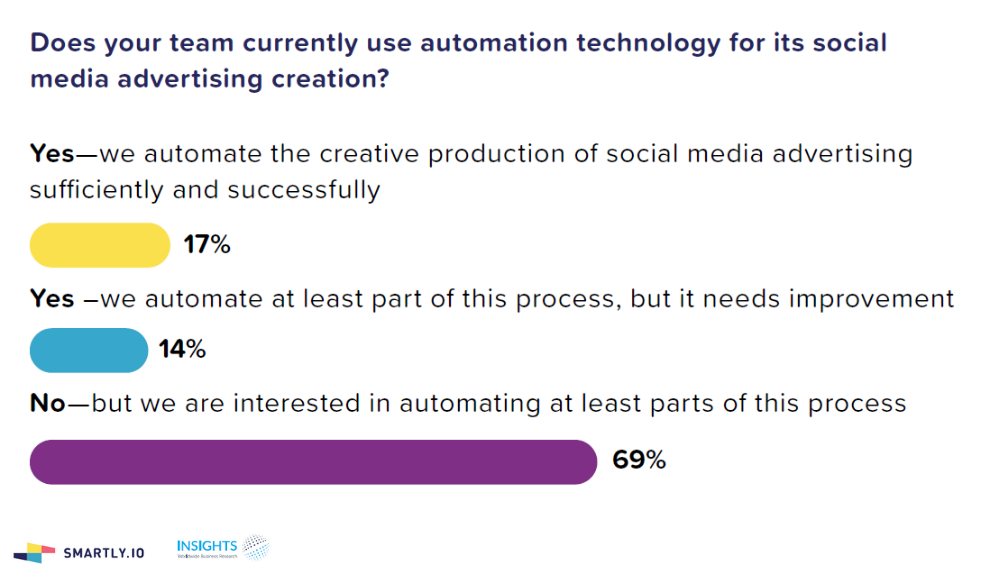This screenshot has height=588, width=1000.
Task: Click the phrase "but it needs improvement"
Action: tap(792, 298)
